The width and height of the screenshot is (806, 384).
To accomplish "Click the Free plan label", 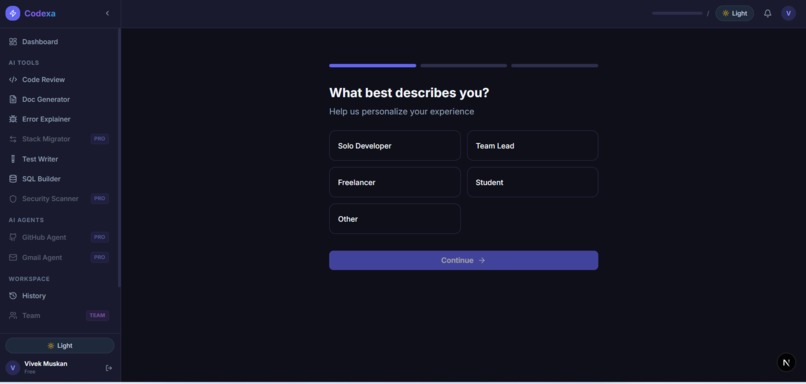I will pos(30,372).
